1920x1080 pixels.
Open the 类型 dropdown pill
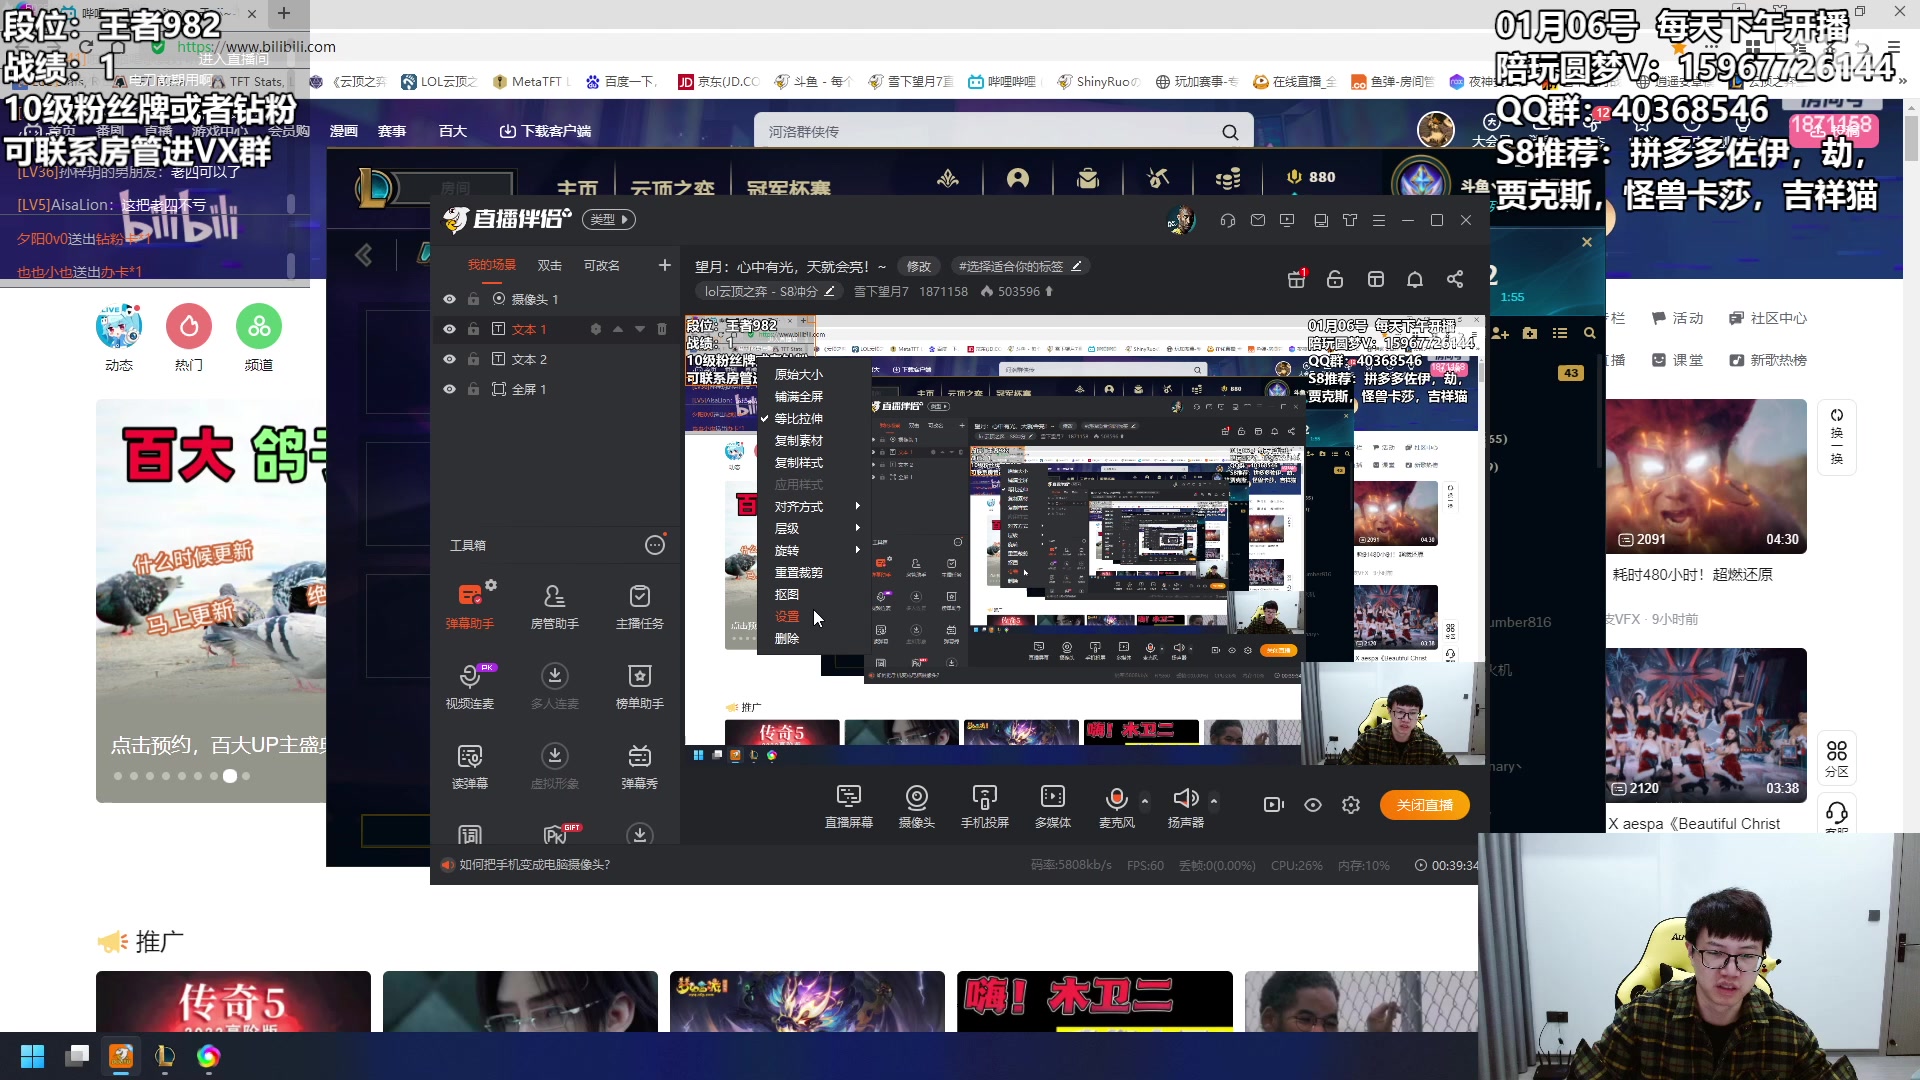coord(608,220)
